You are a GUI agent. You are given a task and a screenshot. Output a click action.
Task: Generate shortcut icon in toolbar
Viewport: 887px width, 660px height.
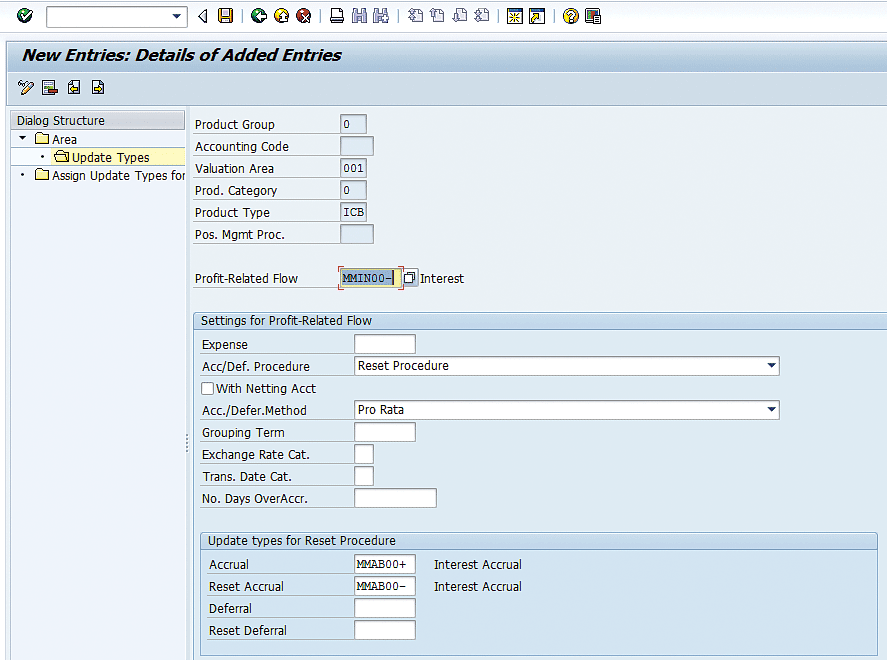click(x=537, y=16)
